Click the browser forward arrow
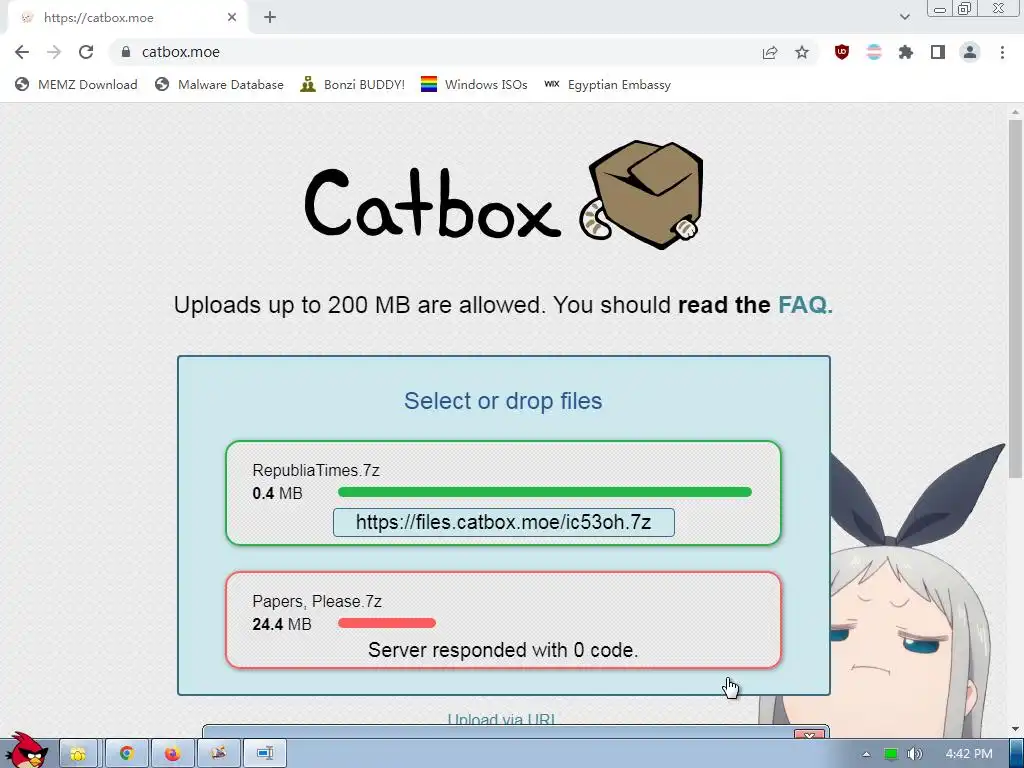 [x=54, y=52]
